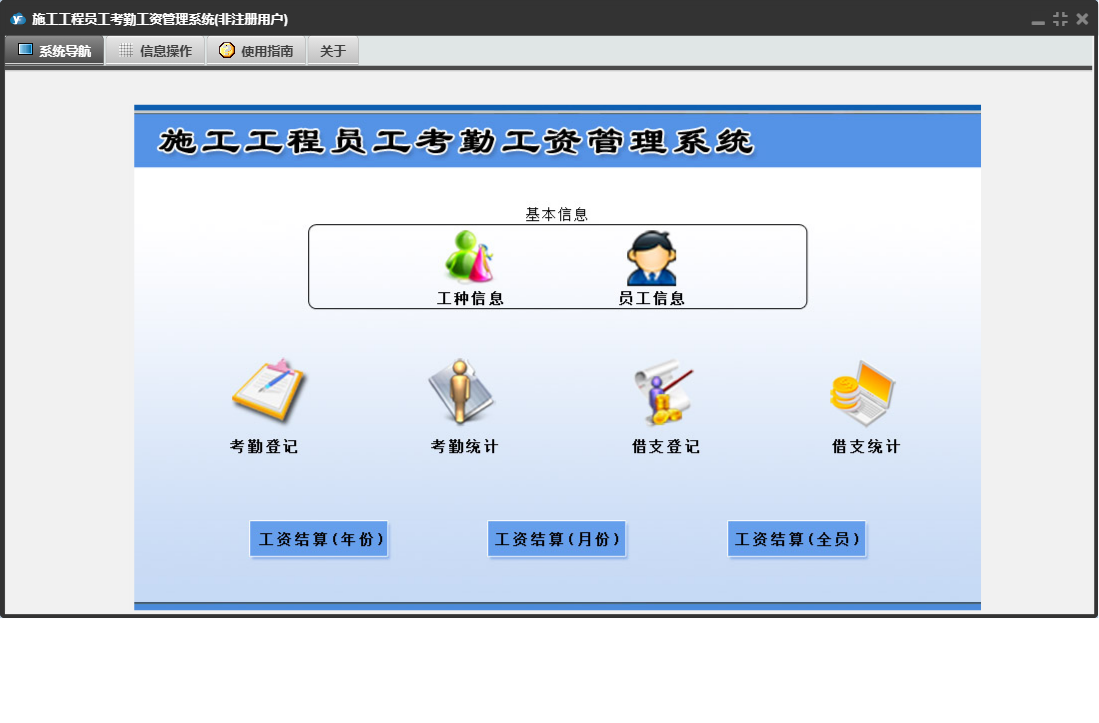Screen dimensions: 1099x723
Task: Click the 工种信息 text label
Action: (x=470, y=298)
